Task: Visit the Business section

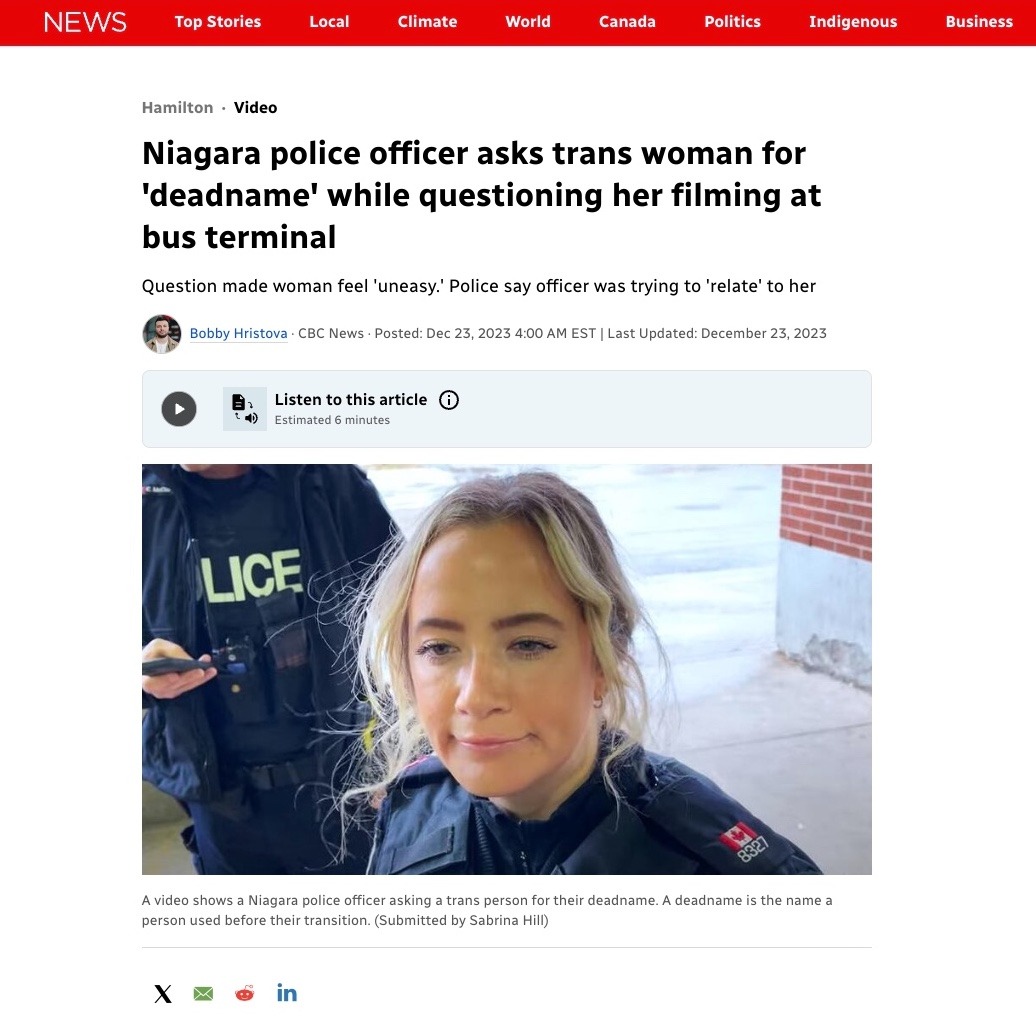Action: click(979, 22)
